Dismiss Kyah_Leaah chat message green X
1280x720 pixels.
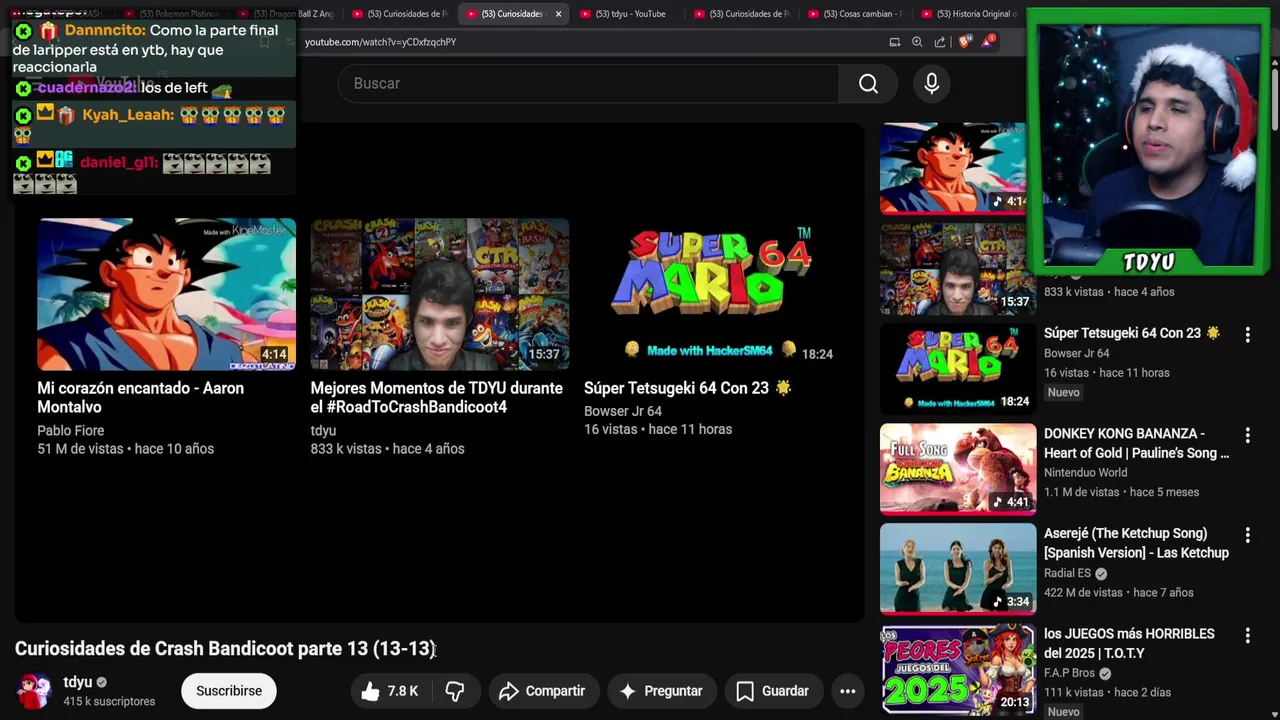point(23,115)
